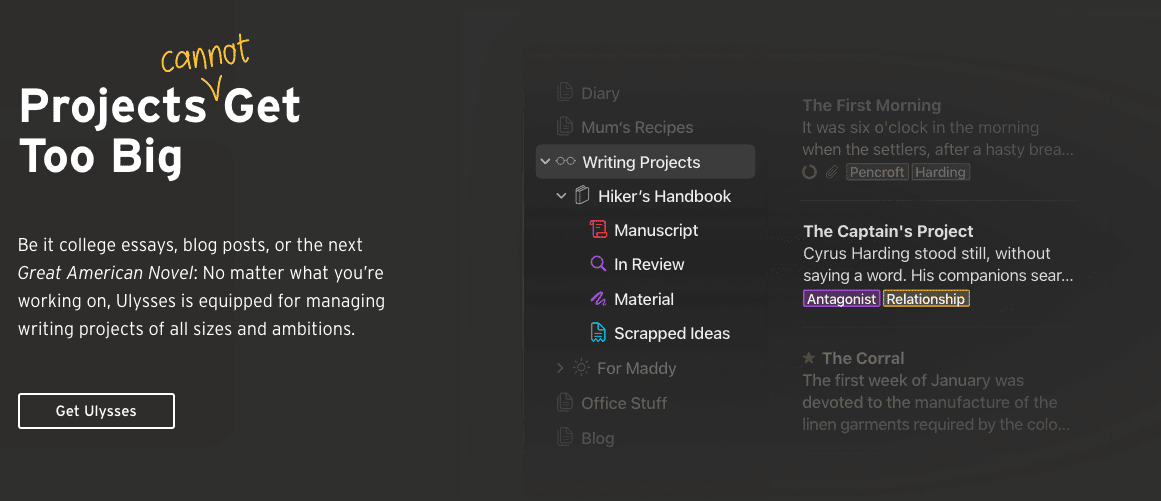Click the Pencroft keyword tag

(x=876, y=172)
